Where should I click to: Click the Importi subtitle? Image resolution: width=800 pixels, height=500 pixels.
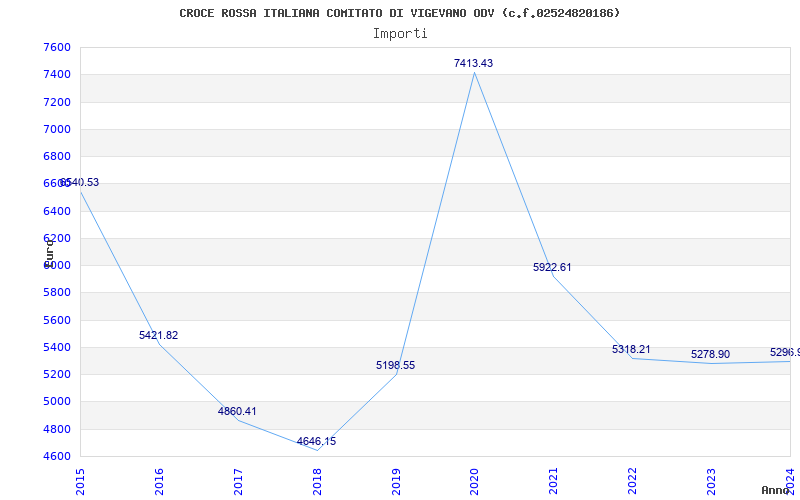pos(400,34)
